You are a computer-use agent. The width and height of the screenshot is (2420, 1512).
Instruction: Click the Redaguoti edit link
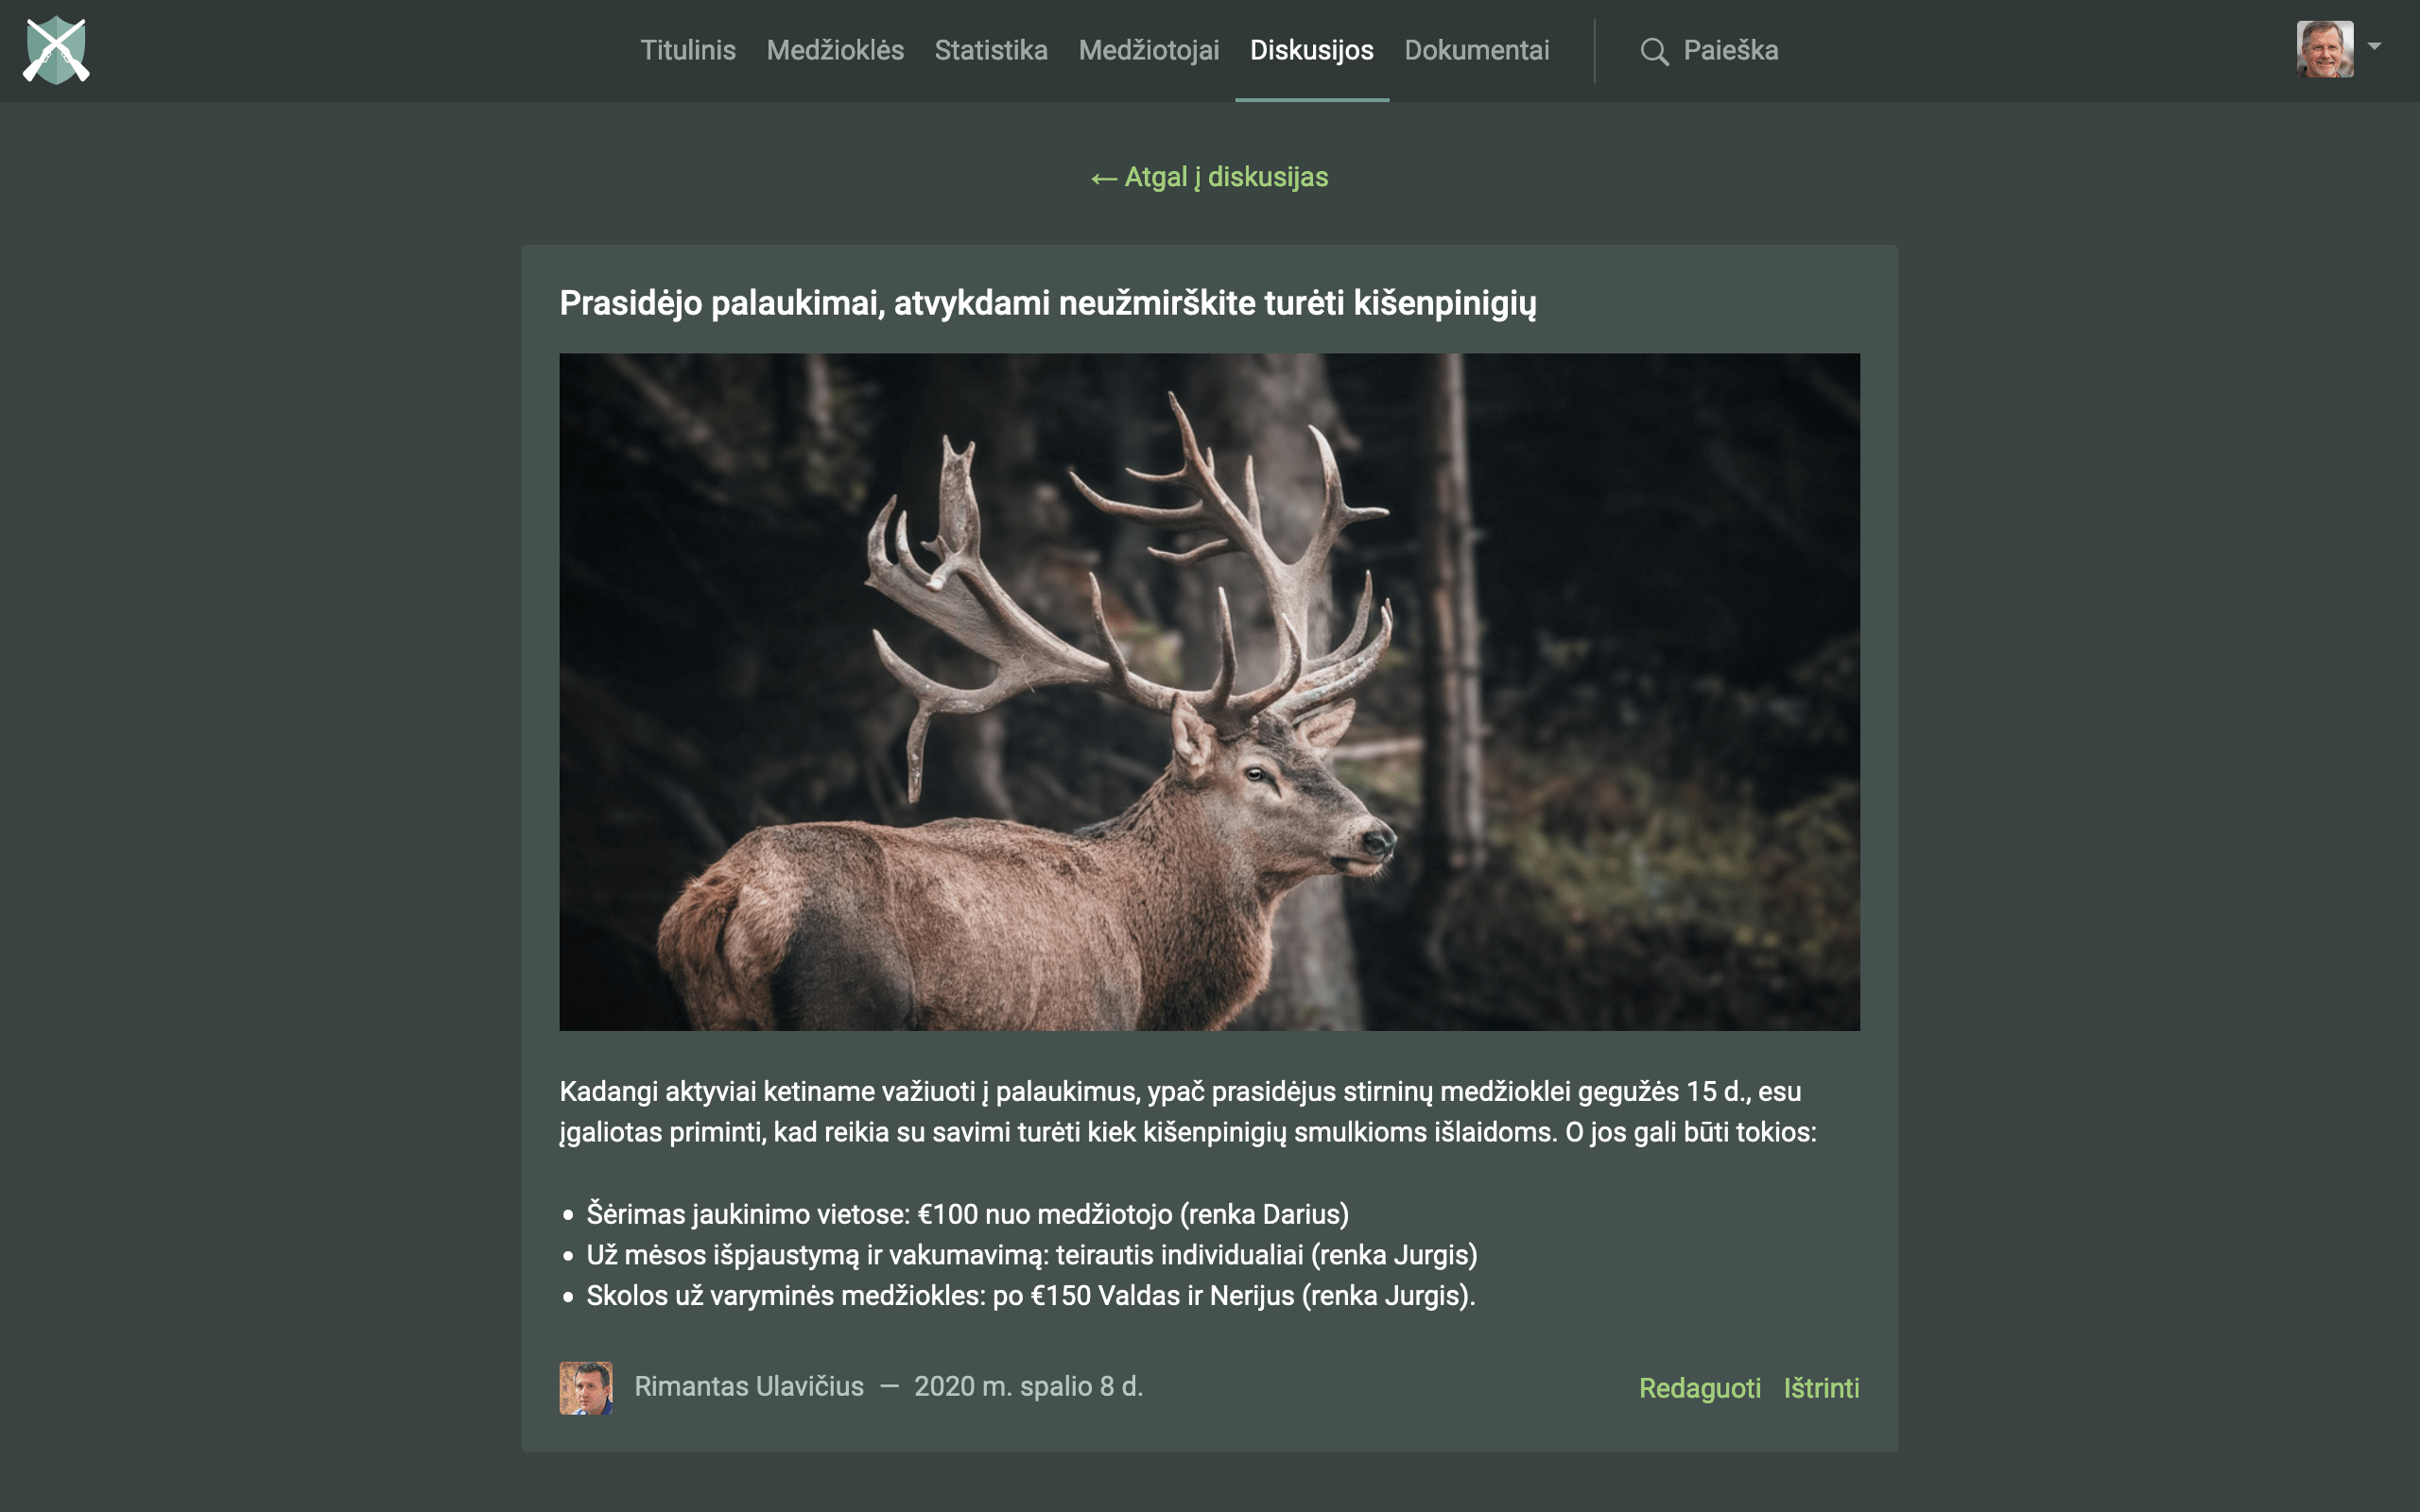point(1699,1388)
